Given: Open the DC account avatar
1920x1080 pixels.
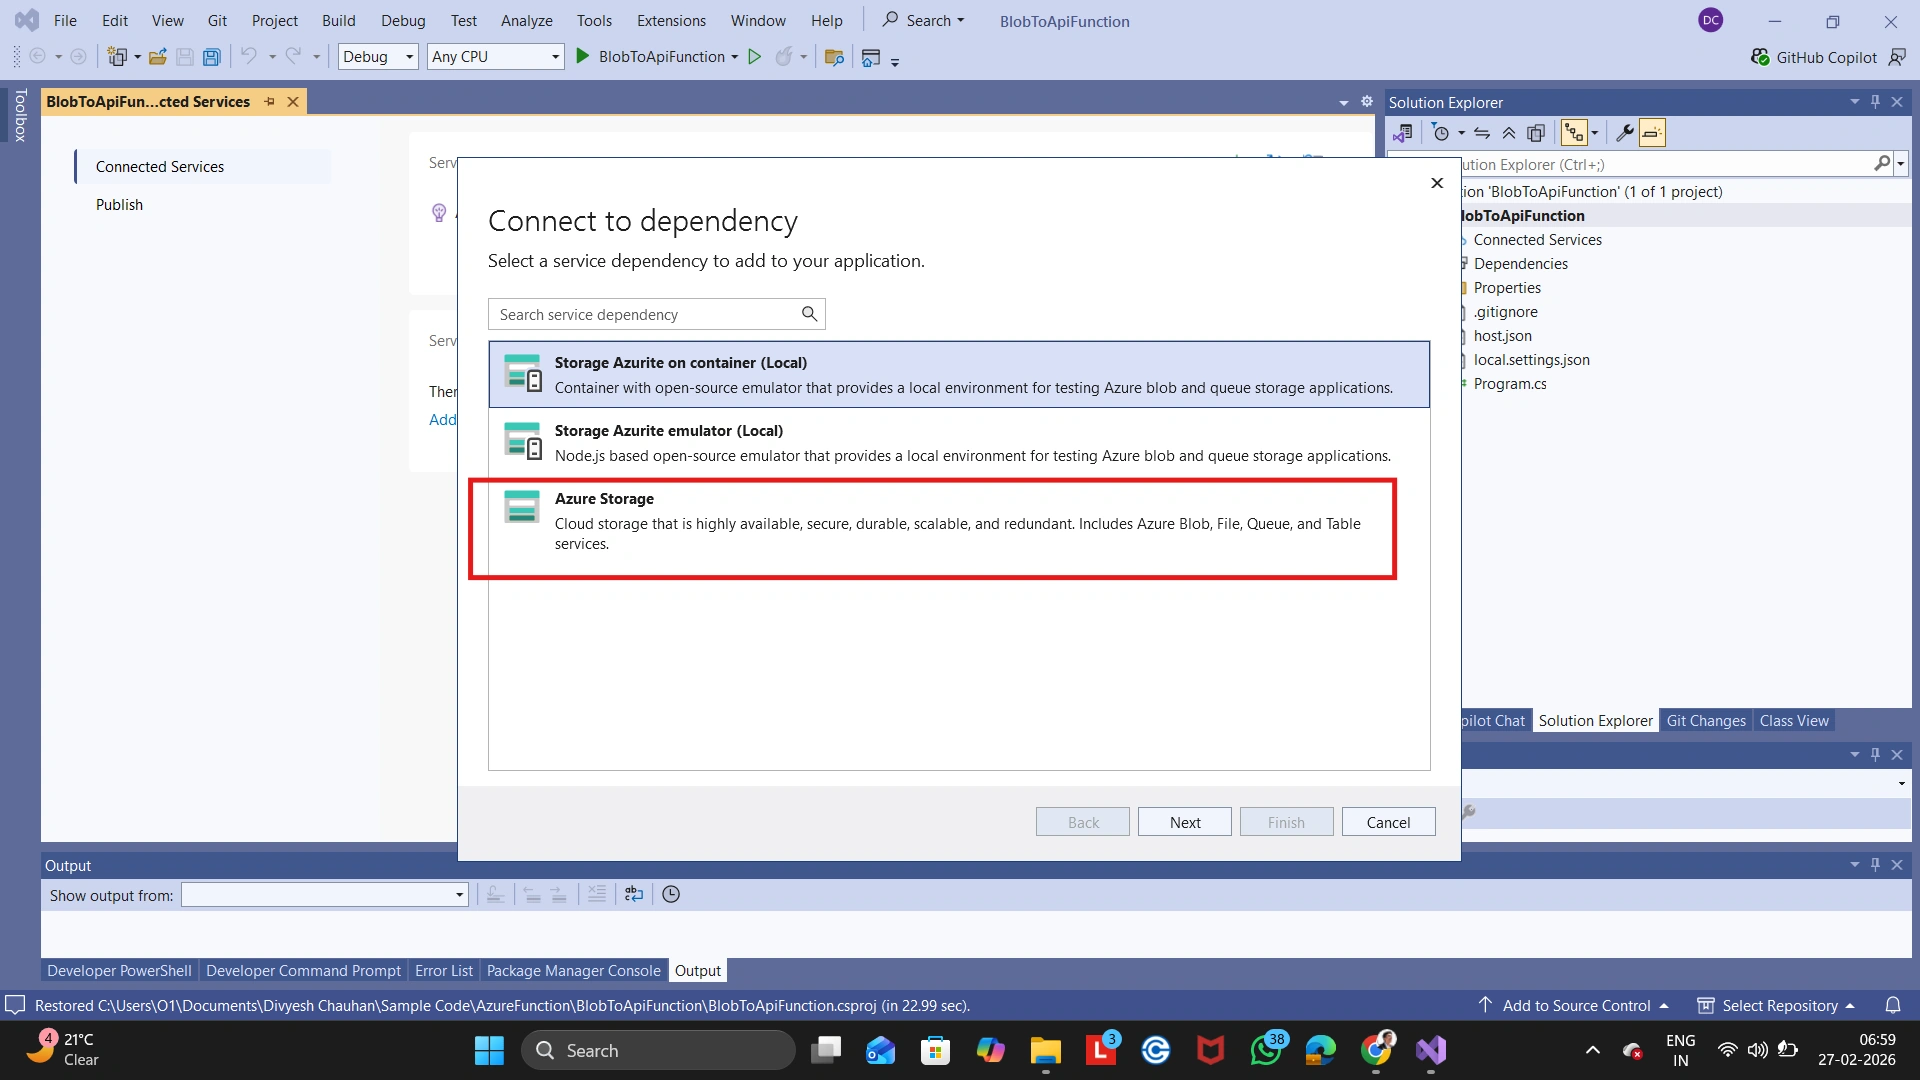Looking at the screenshot, I should [x=1711, y=20].
